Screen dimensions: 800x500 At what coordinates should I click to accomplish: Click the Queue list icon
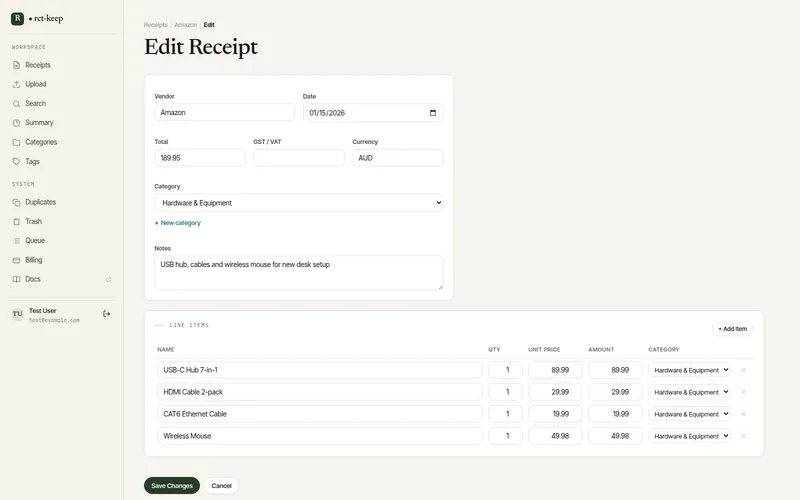pos(16,240)
